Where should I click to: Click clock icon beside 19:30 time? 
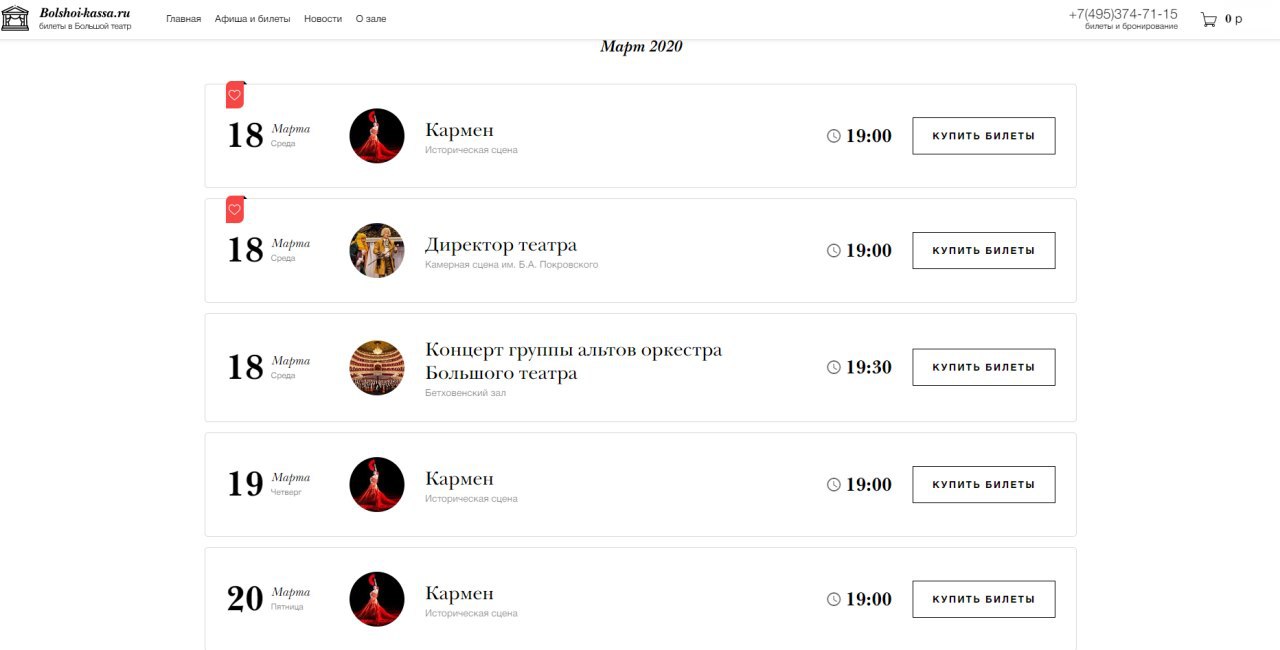pos(834,367)
